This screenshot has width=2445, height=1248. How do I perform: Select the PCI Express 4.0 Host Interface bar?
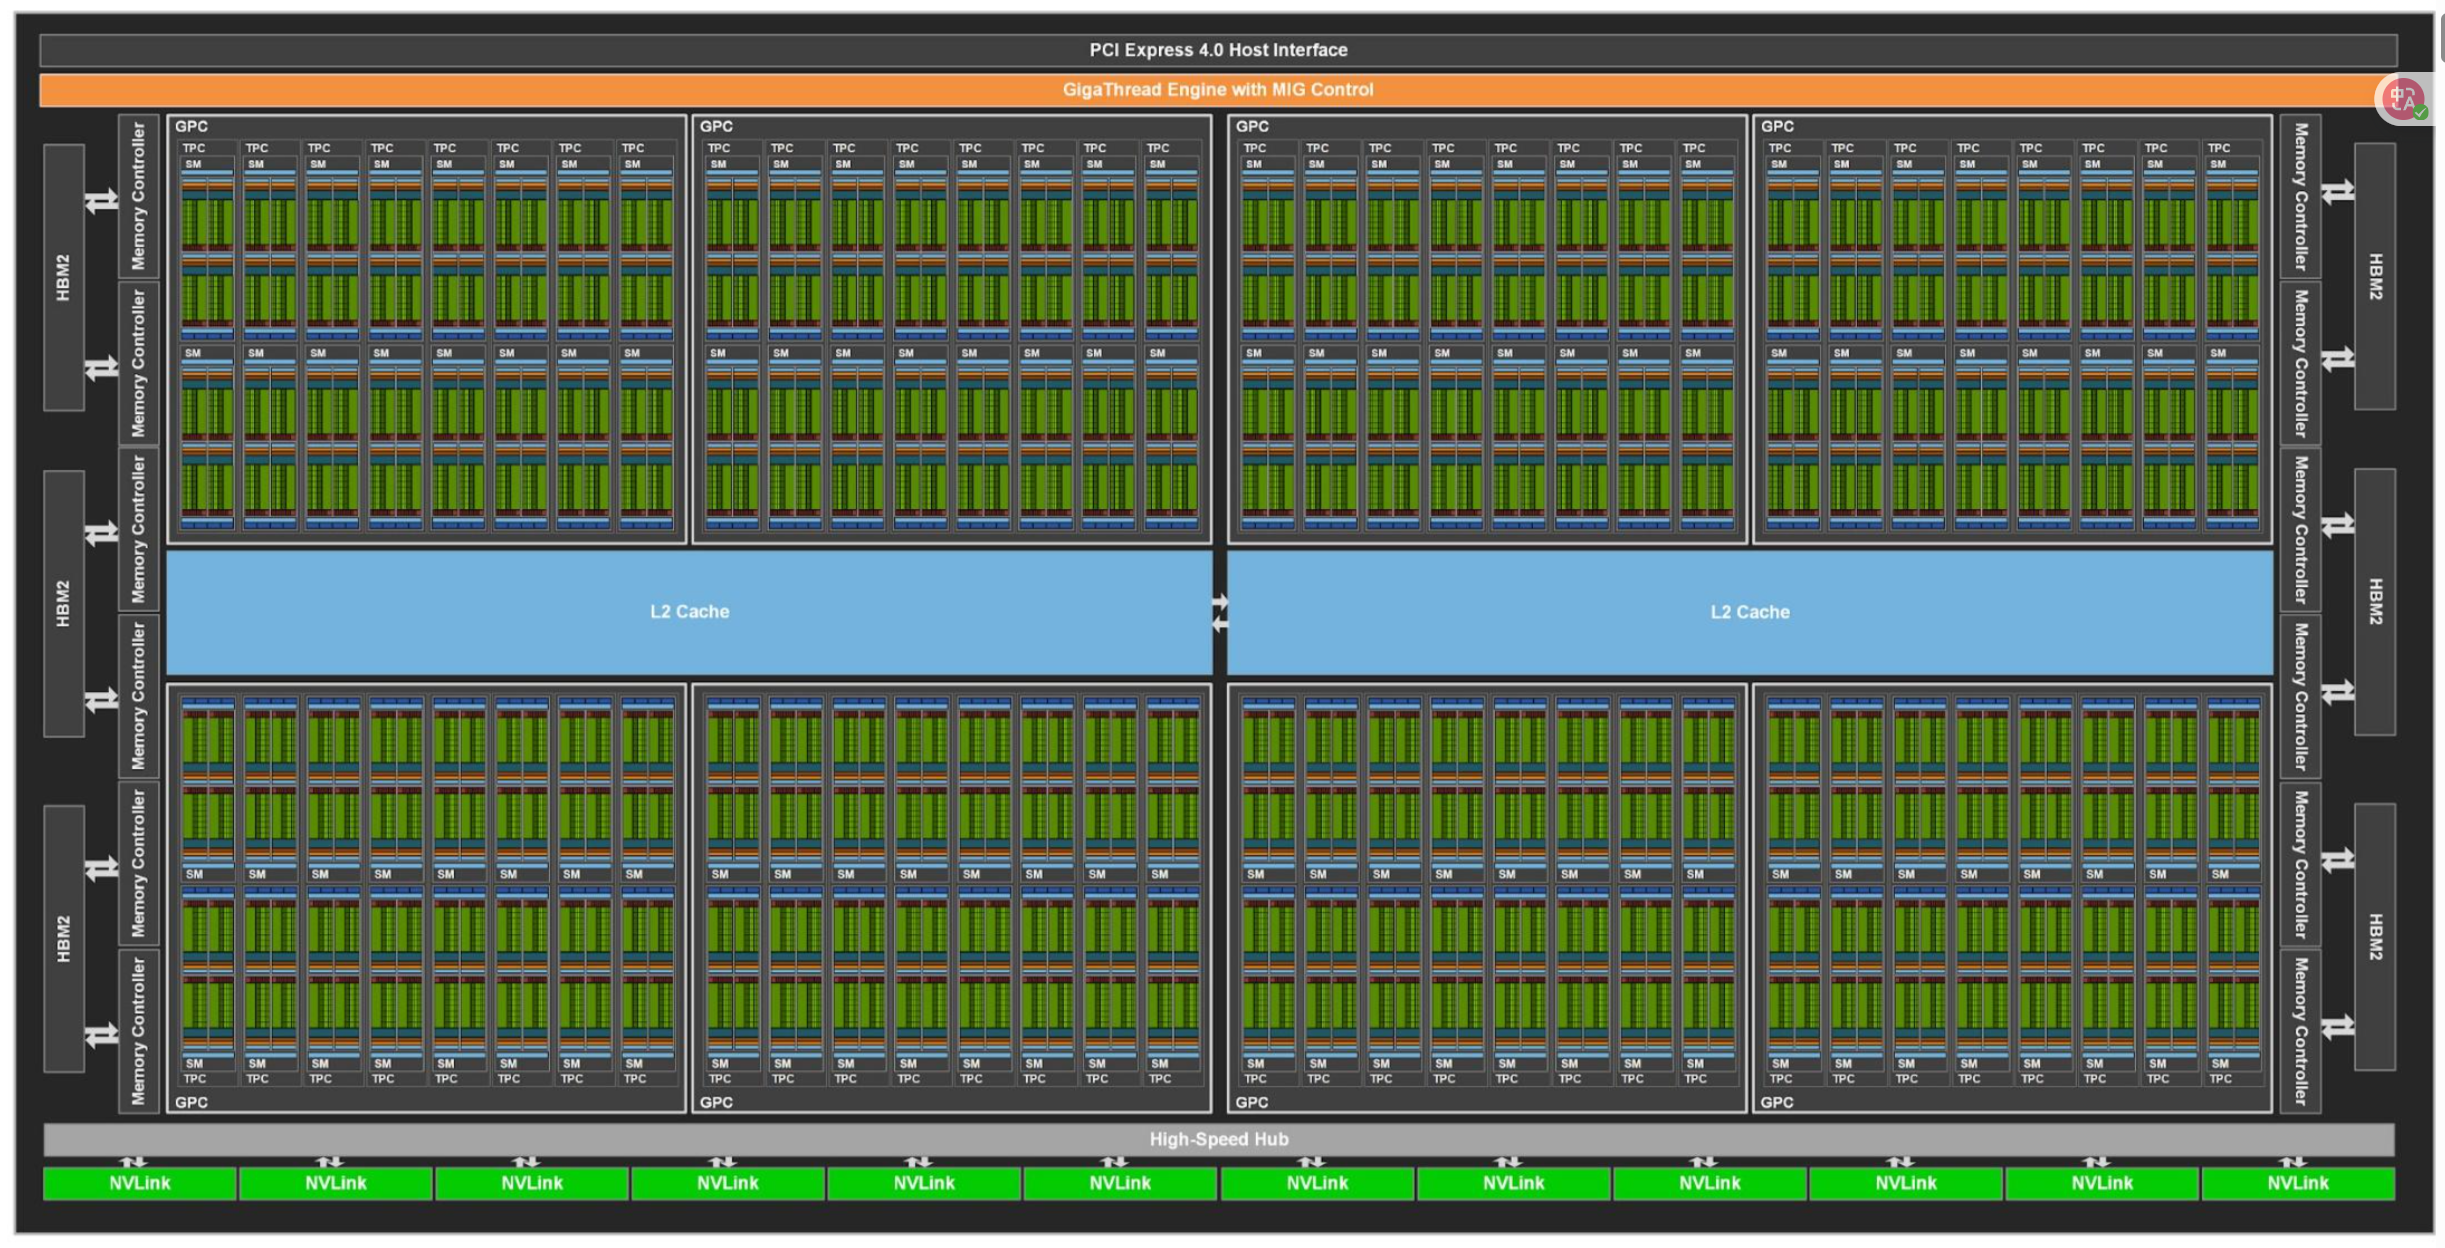pos(1218,50)
